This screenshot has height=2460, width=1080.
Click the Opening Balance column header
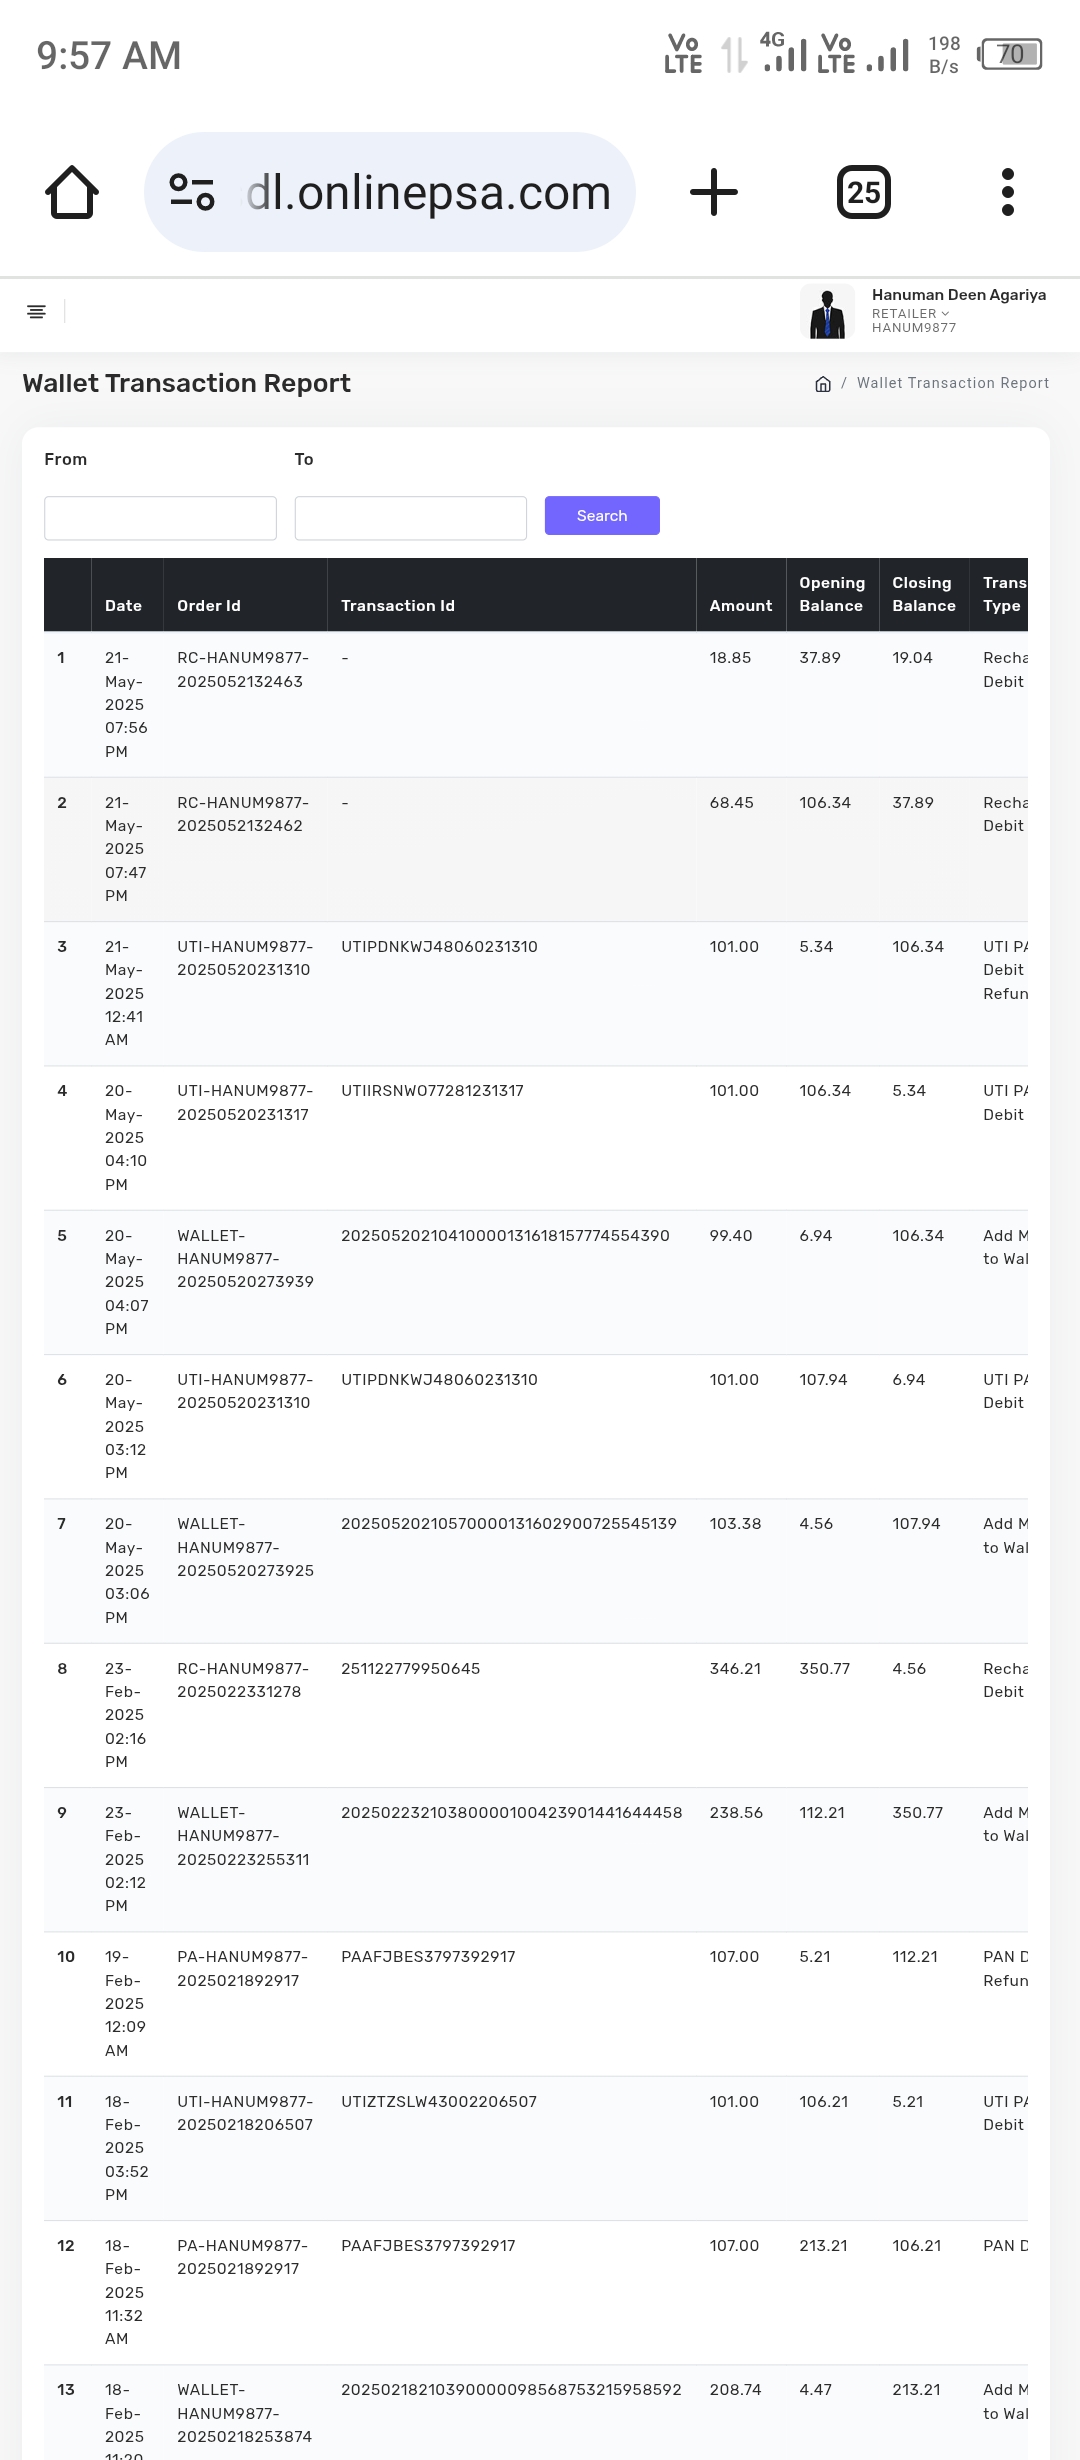click(831, 594)
